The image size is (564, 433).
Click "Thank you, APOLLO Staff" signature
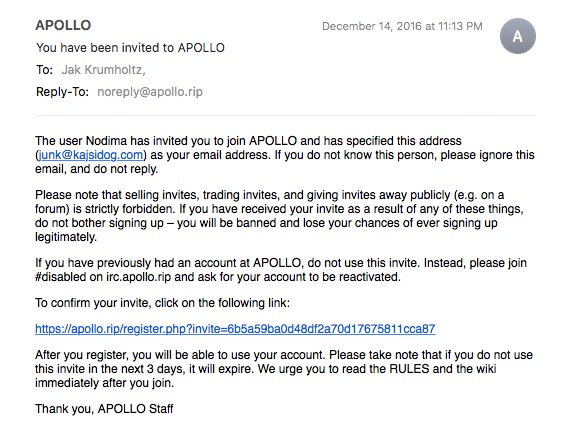[104, 409]
